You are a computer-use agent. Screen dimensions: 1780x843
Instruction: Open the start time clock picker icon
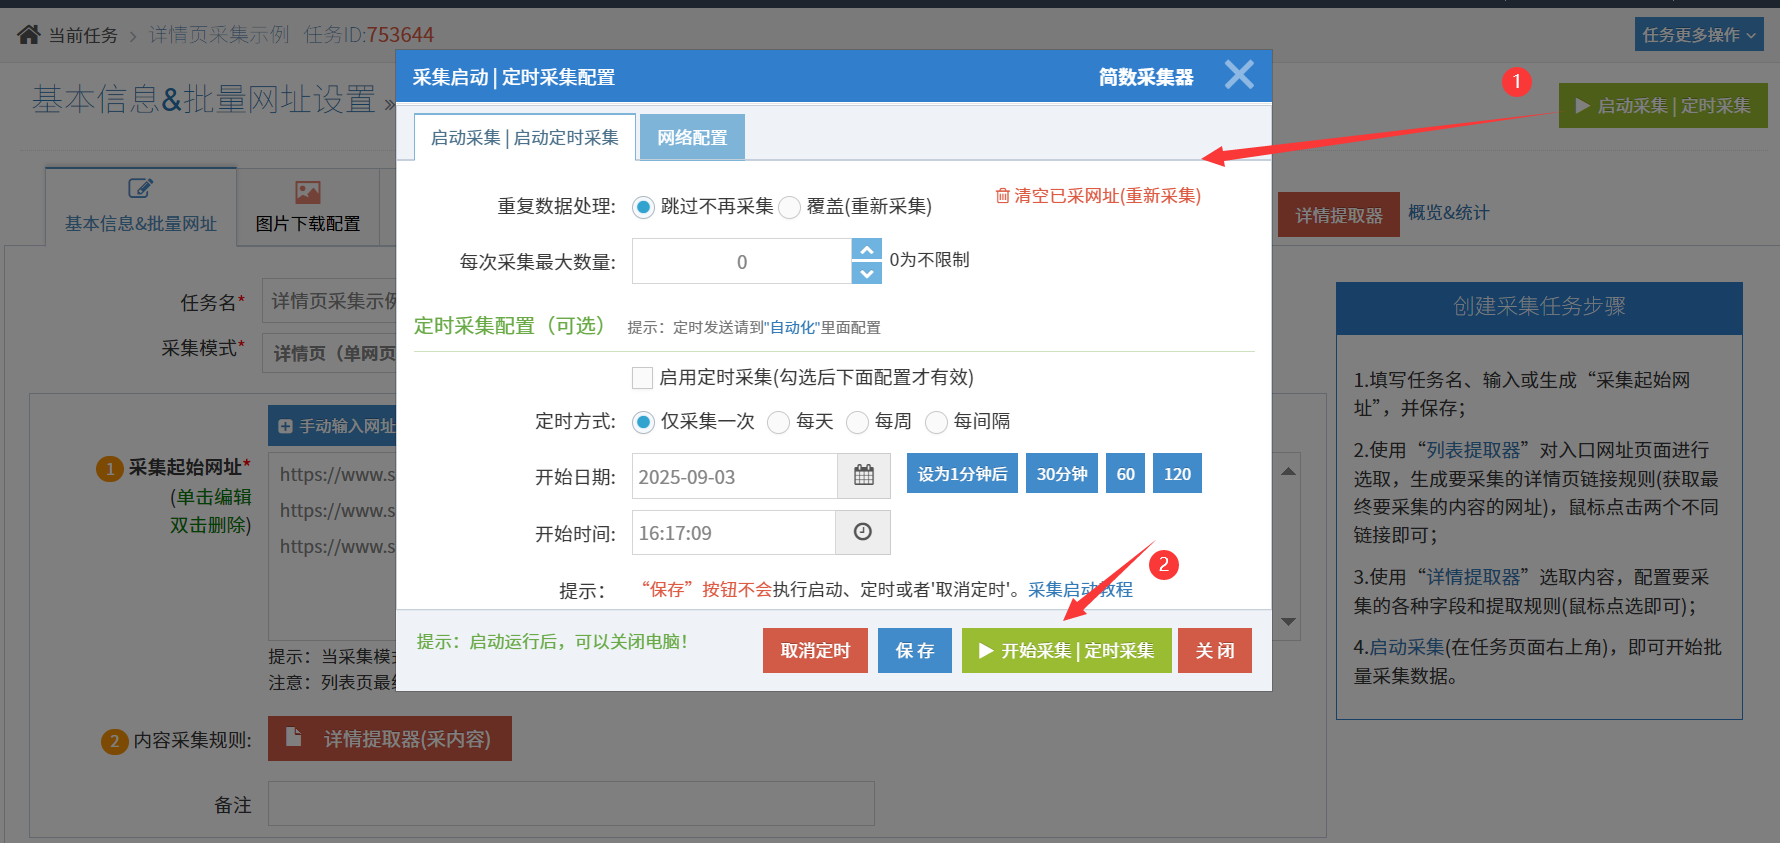point(862,533)
